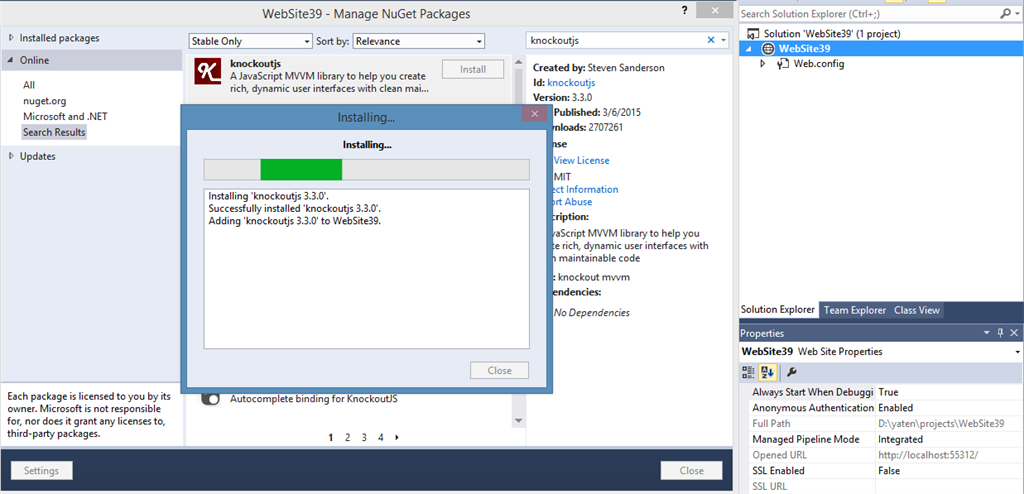This screenshot has height=494, width=1024.
Task: Open Properties window position dropdown arrow
Action: 987,333
